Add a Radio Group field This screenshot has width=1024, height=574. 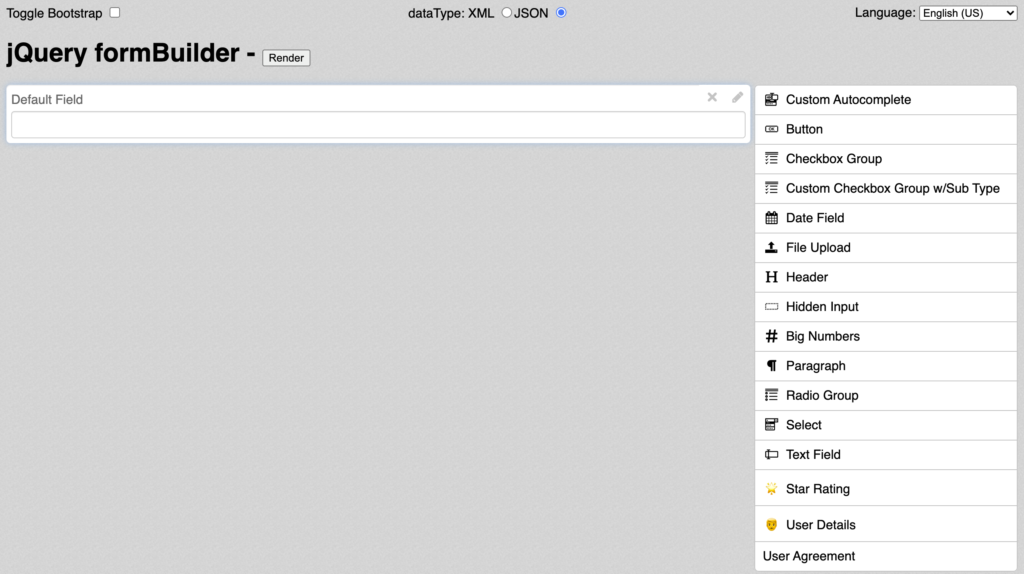tap(886, 395)
